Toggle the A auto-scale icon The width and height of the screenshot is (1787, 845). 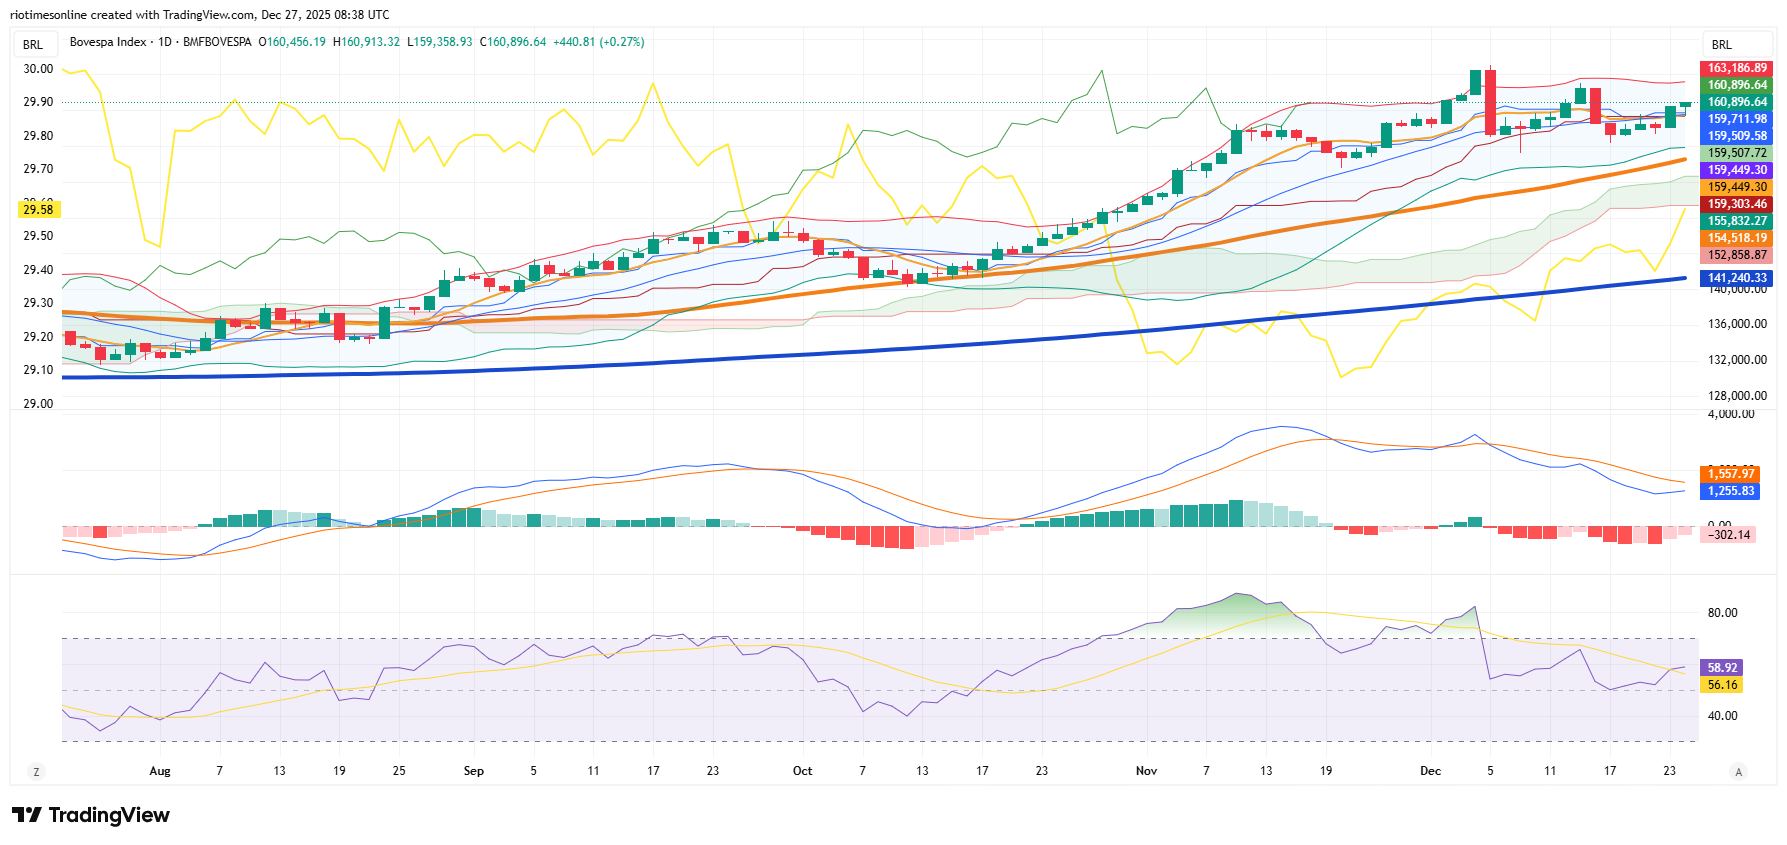1739,771
